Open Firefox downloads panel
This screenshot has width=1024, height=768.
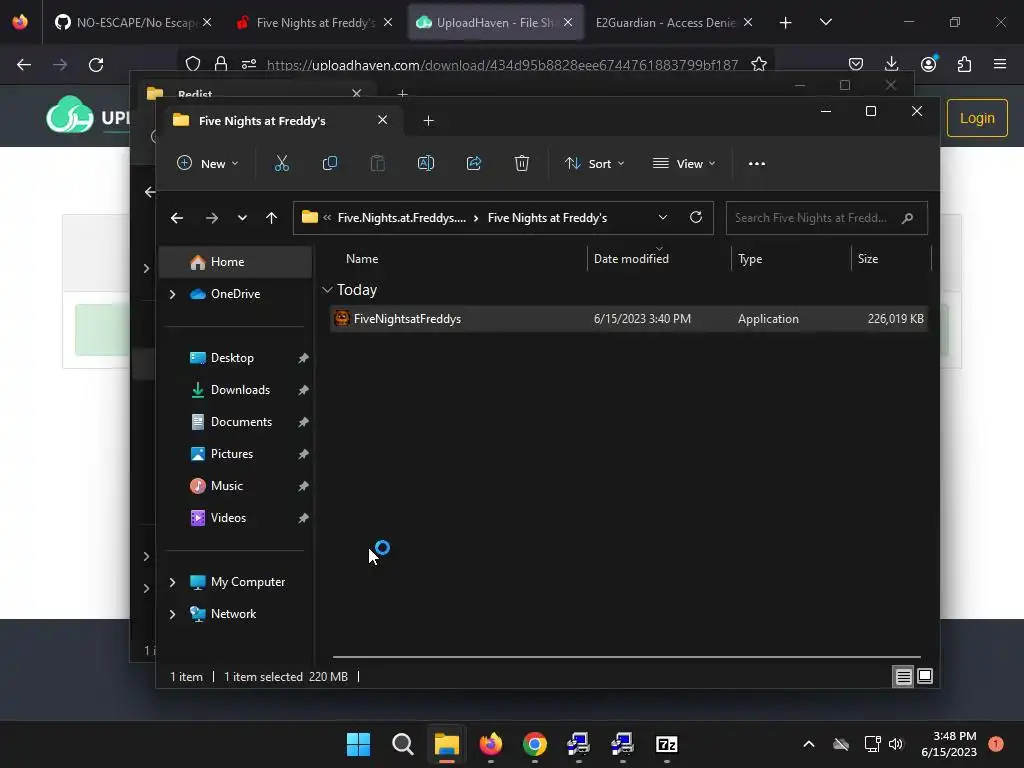click(891, 64)
